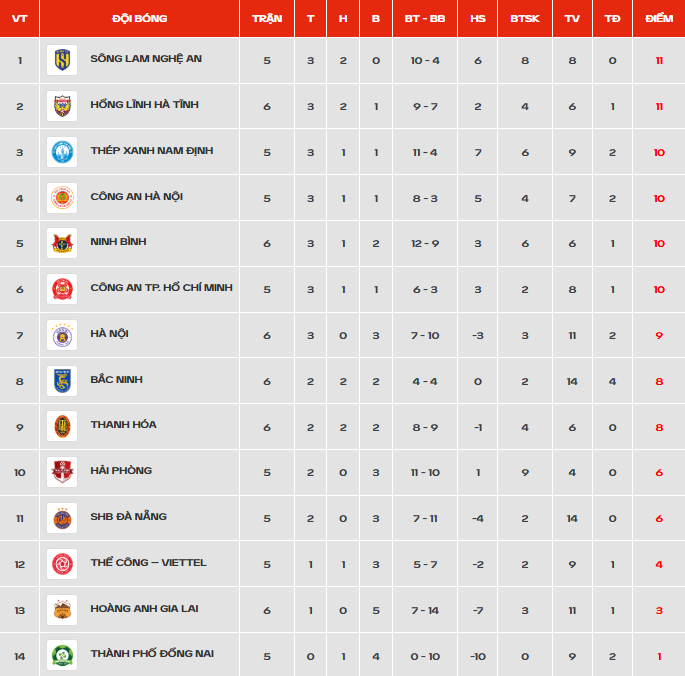This screenshot has width=685, height=676.
Task: Select the Công An Hà Nội badge
Action: click(x=62, y=198)
